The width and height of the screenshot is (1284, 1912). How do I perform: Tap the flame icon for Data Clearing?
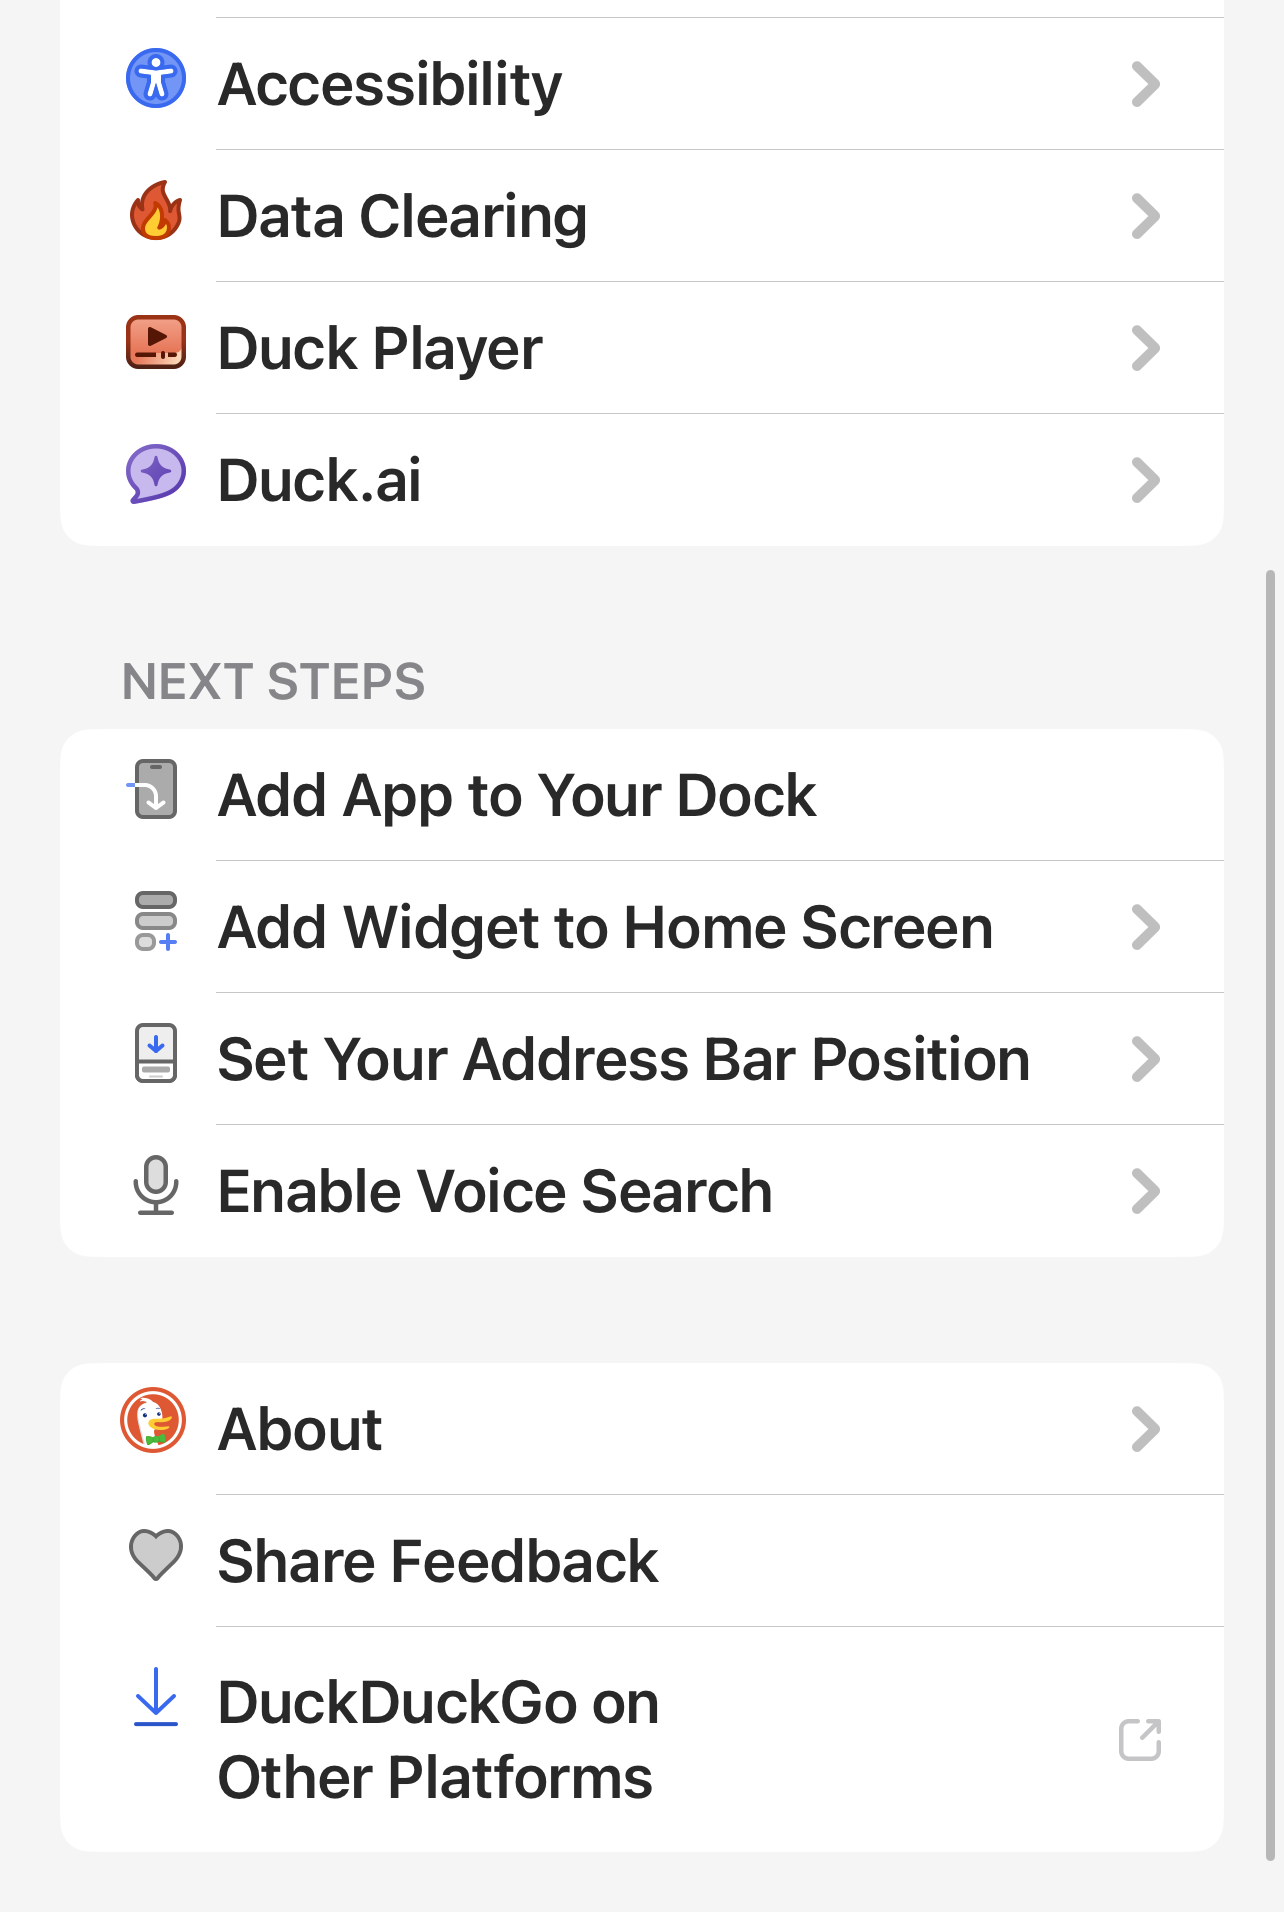pos(156,211)
